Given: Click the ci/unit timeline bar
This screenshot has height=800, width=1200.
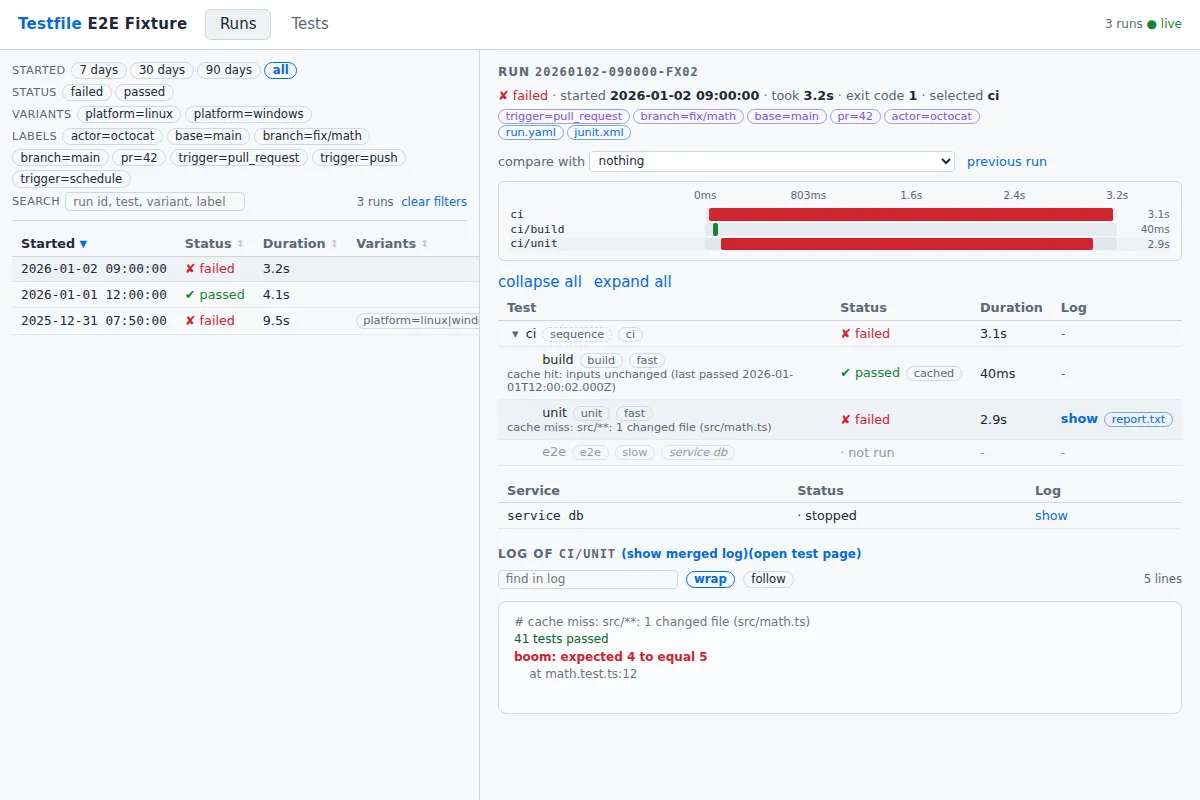Looking at the screenshot, I should (907, 244).
